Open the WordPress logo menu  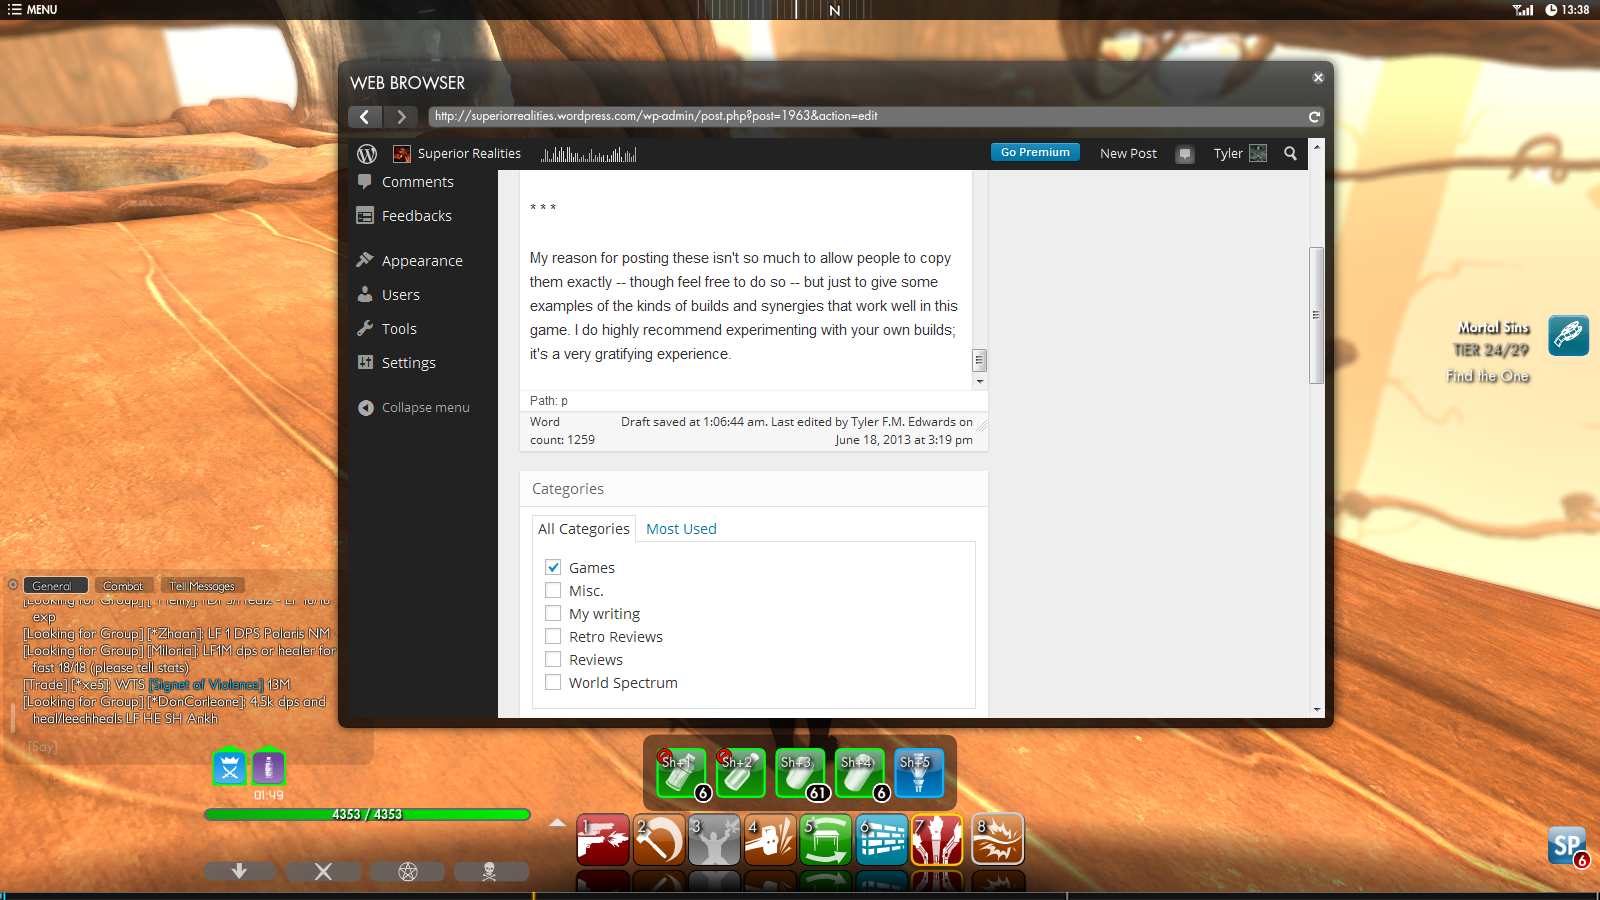pos(367,154)
